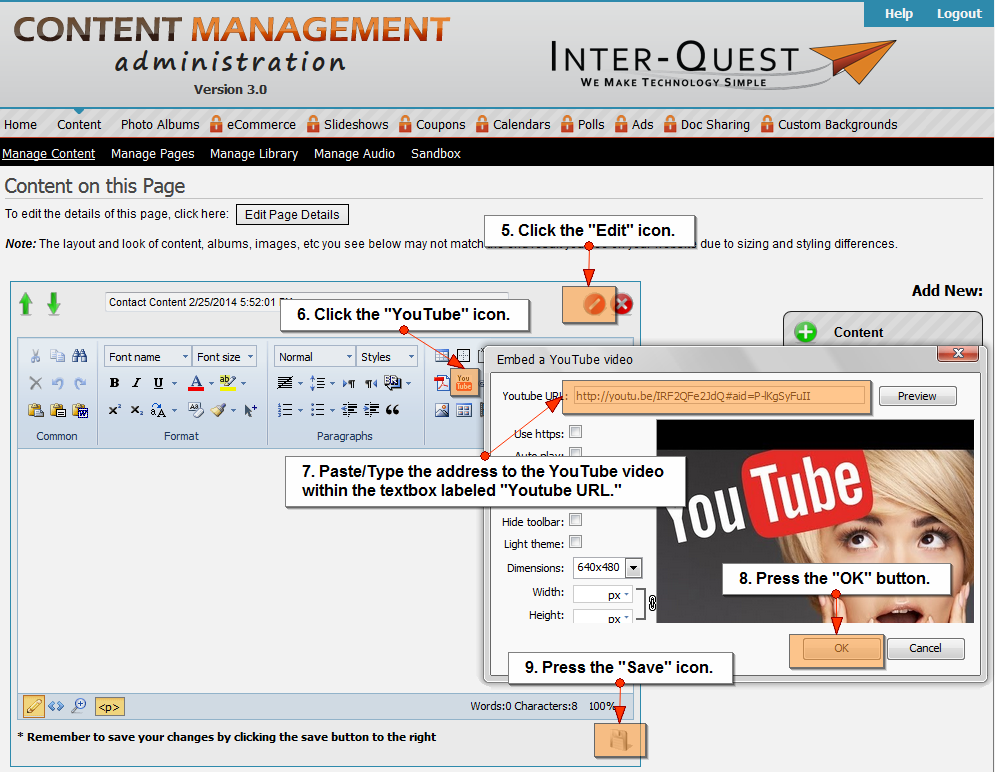Viewport: 995px width, 772px height.
Task: Click the Find binoculars icon
Action: (x=79, y=356)
